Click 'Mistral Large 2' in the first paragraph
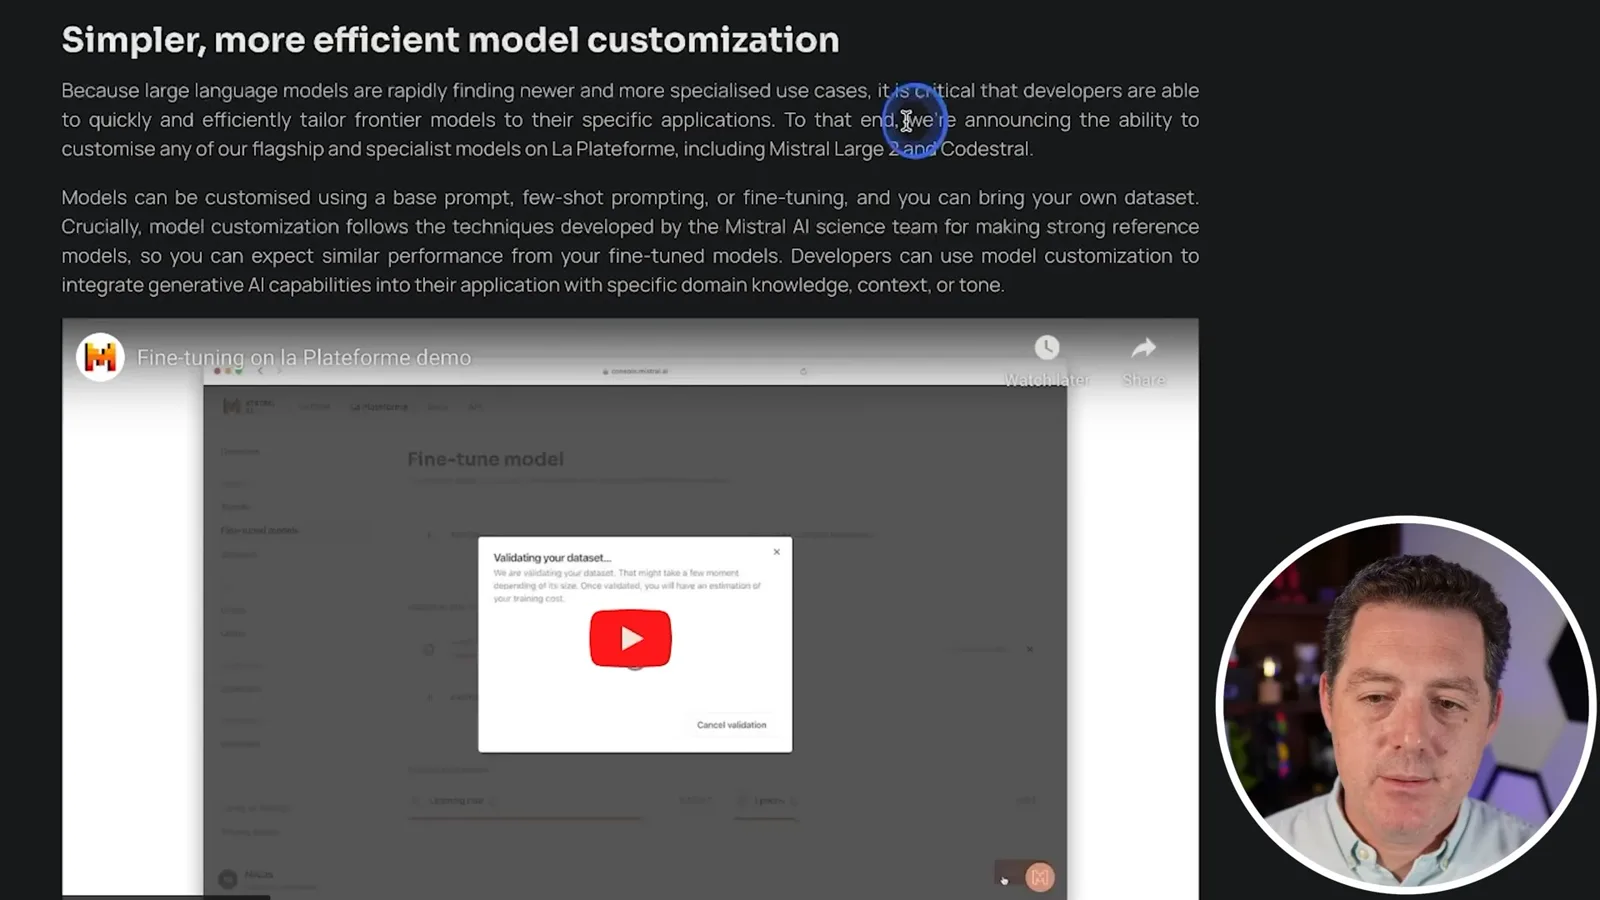1600x900 pixels. [834, 149]
